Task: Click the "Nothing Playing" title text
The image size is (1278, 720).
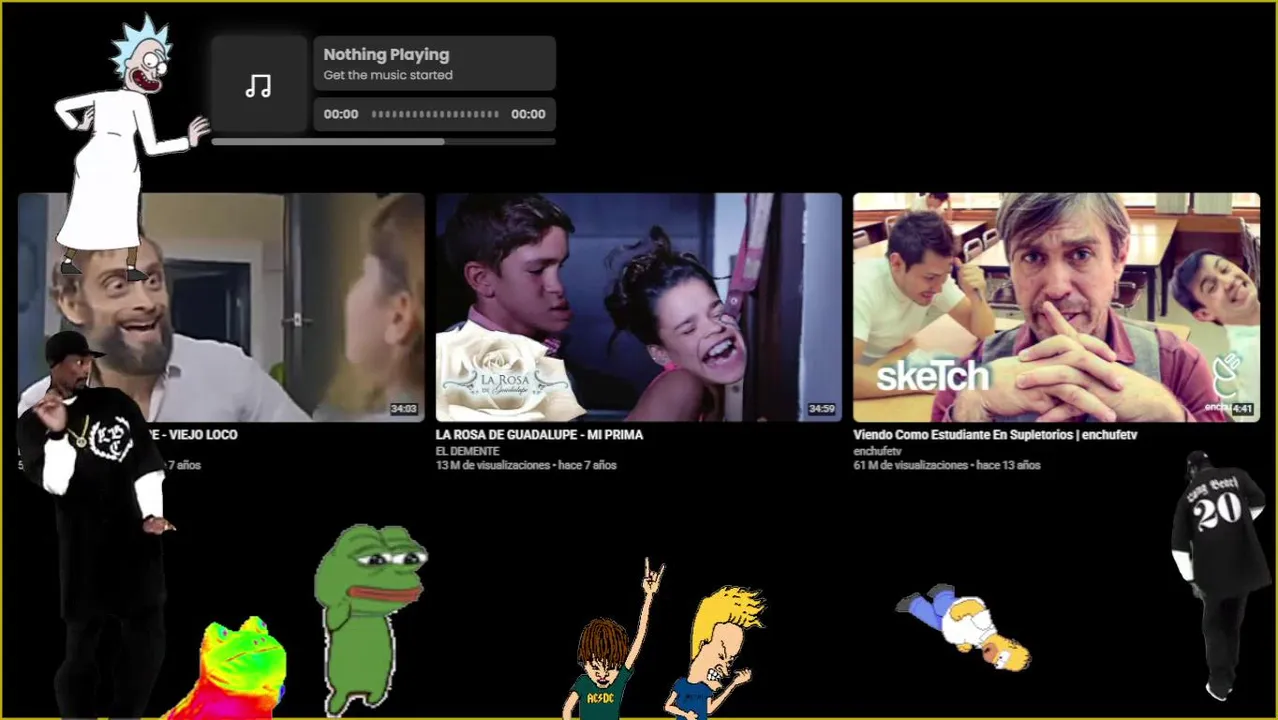Action: [386, 55]
